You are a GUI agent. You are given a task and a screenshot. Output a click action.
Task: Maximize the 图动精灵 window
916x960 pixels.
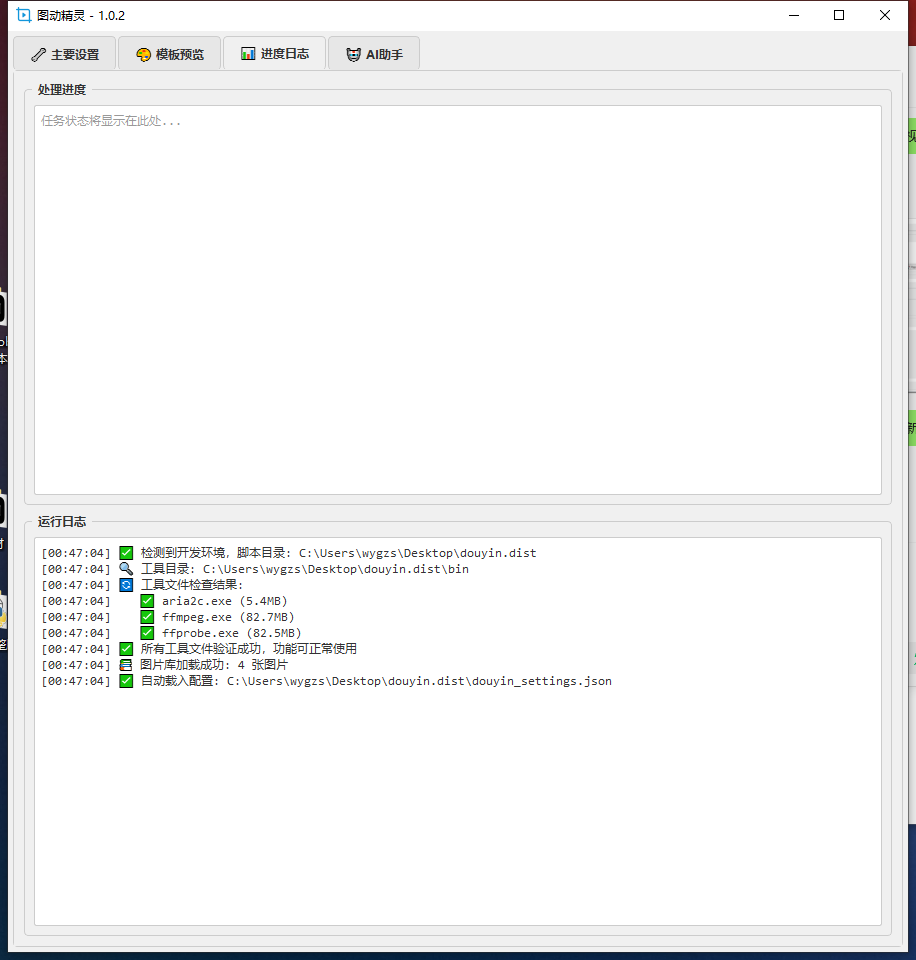(x=839, y=15)
